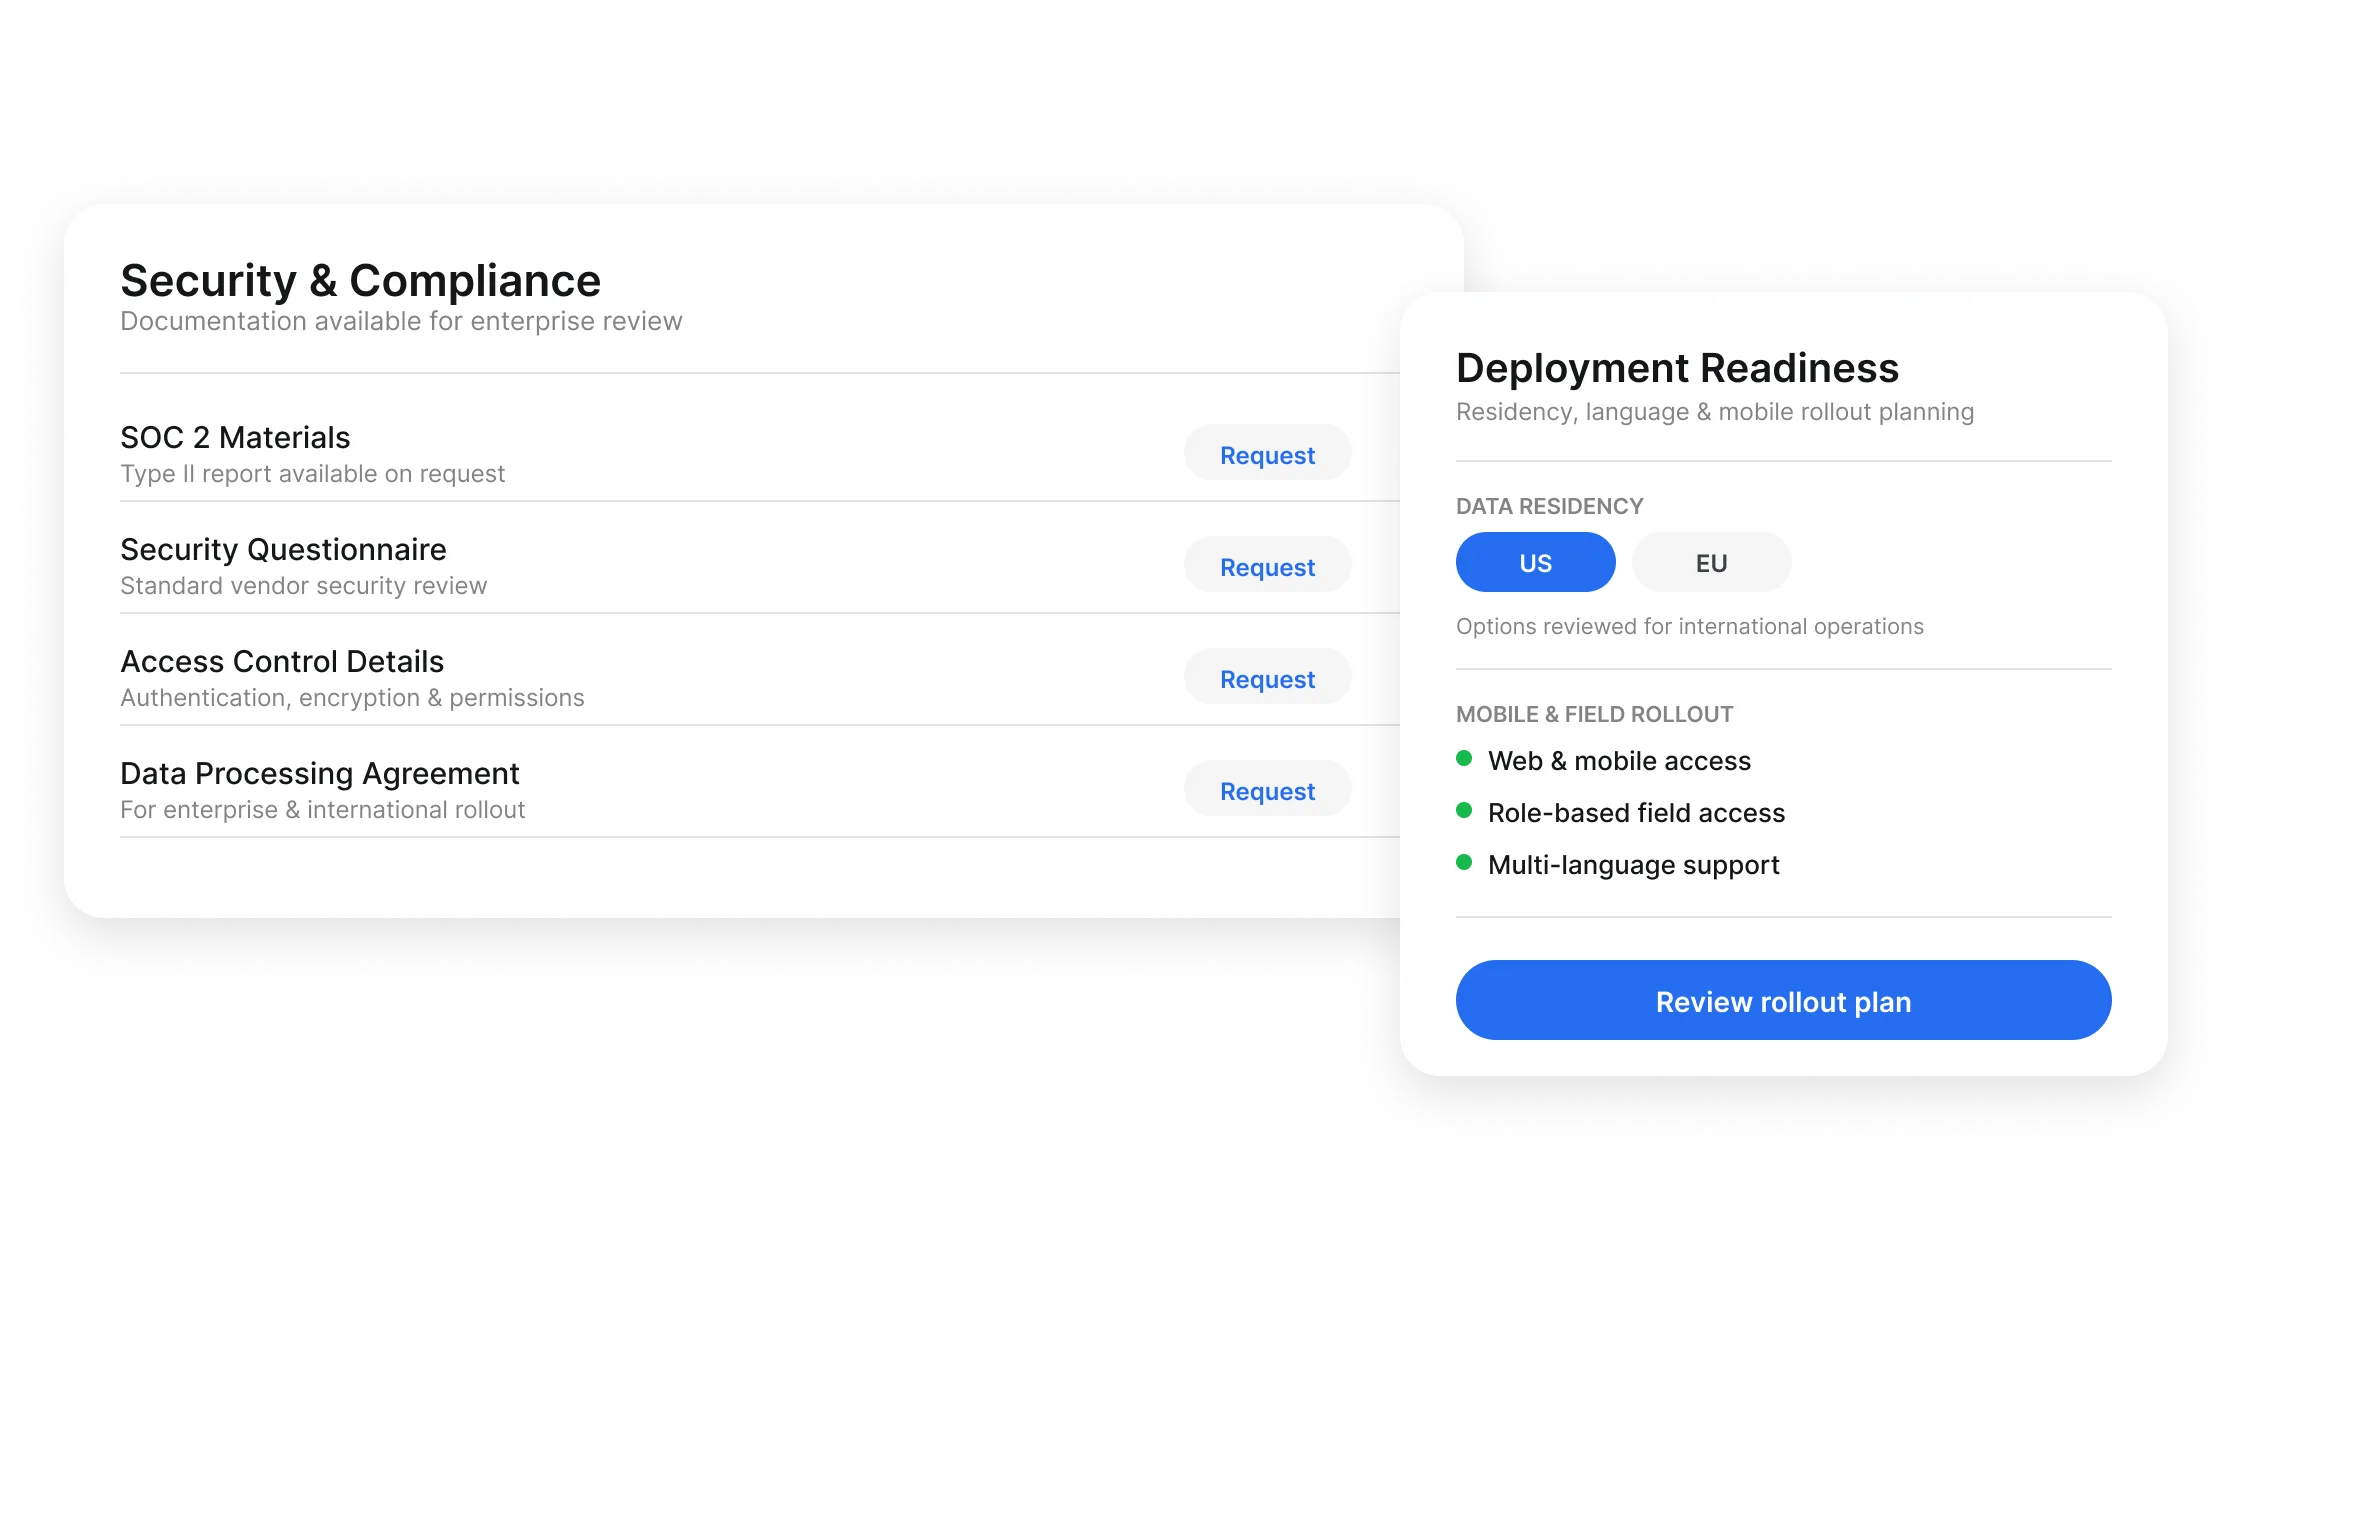Screen dimensions: 2360x1520
Task: Click 'Standard vendor security review' text
Action: click(304, 586)
